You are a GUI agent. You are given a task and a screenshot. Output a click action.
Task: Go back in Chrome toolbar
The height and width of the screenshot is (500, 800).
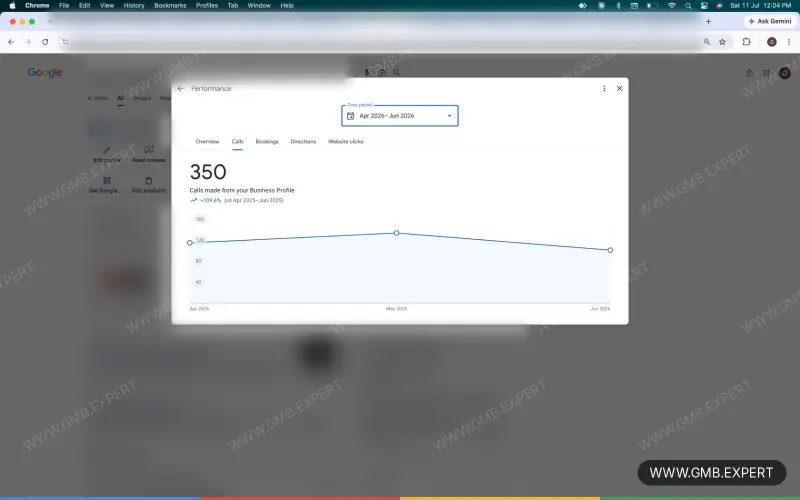pos(11,42)
